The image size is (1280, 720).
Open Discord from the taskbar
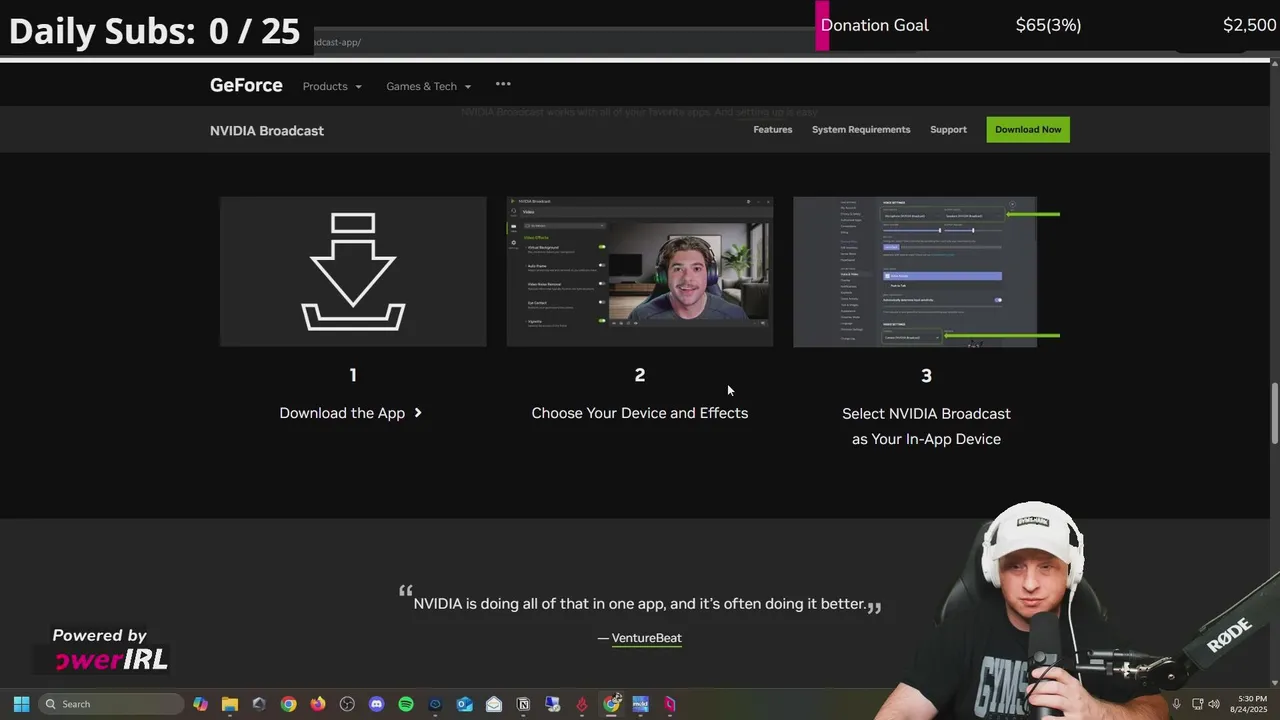tap(376, 704)
